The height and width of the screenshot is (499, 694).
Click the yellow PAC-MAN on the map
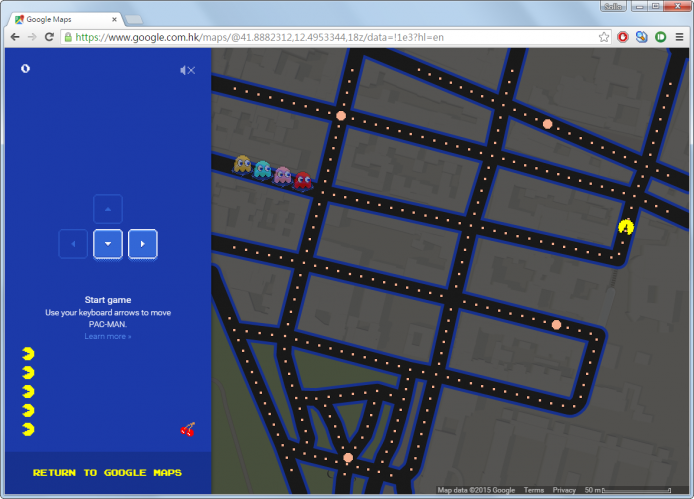click(x=626, y=227)
